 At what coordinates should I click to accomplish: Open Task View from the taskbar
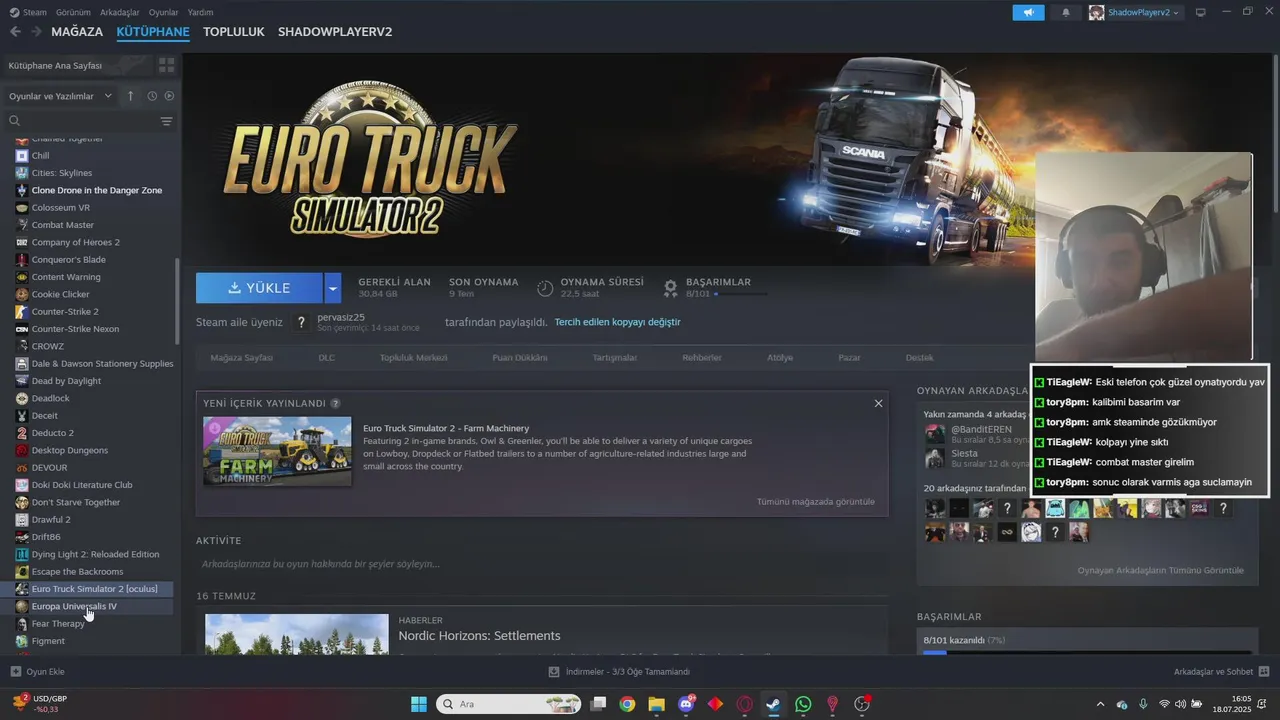[x=598, y=704]
